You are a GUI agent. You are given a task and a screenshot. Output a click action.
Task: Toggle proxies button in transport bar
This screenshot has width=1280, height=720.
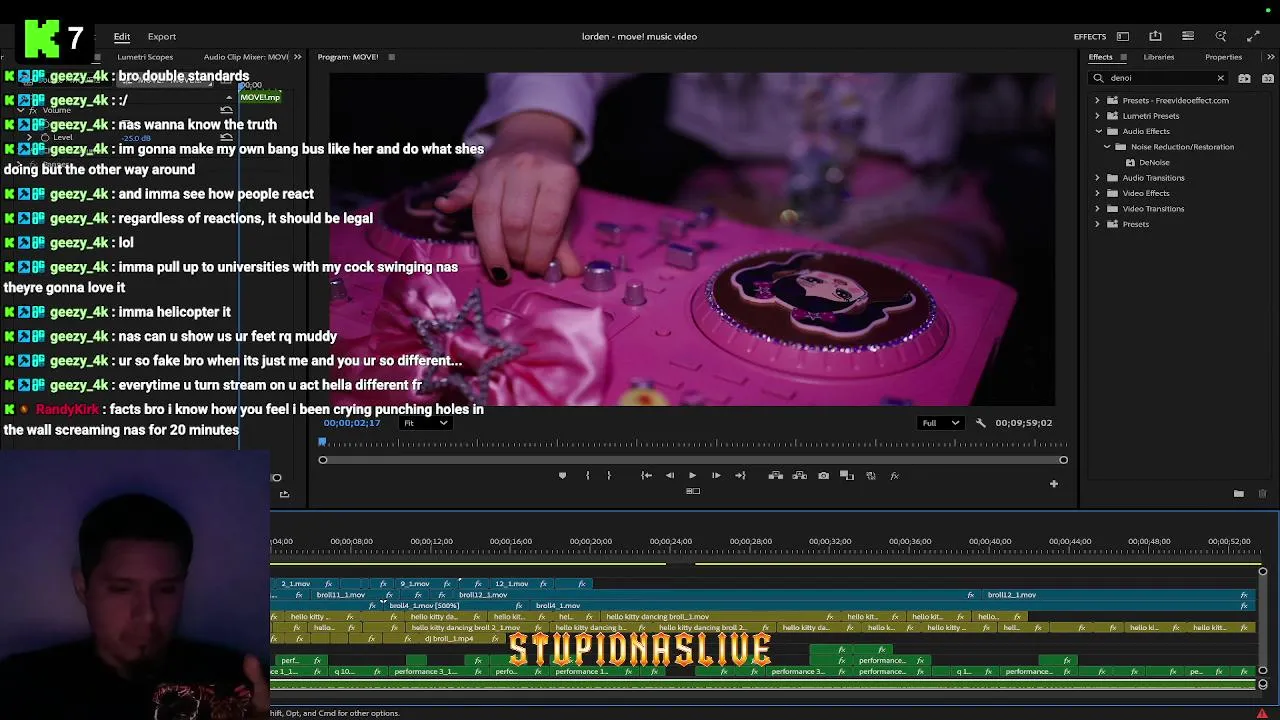click(871, 476)
